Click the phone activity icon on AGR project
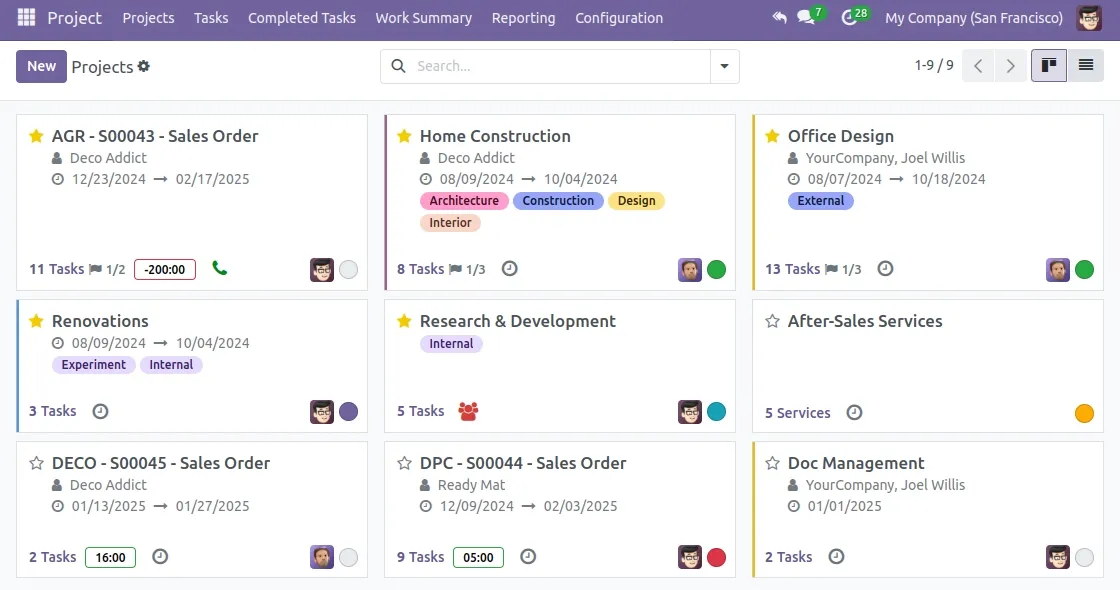Screen dimensions: 1120x590 pyautogui.click(x=219, y=269)
